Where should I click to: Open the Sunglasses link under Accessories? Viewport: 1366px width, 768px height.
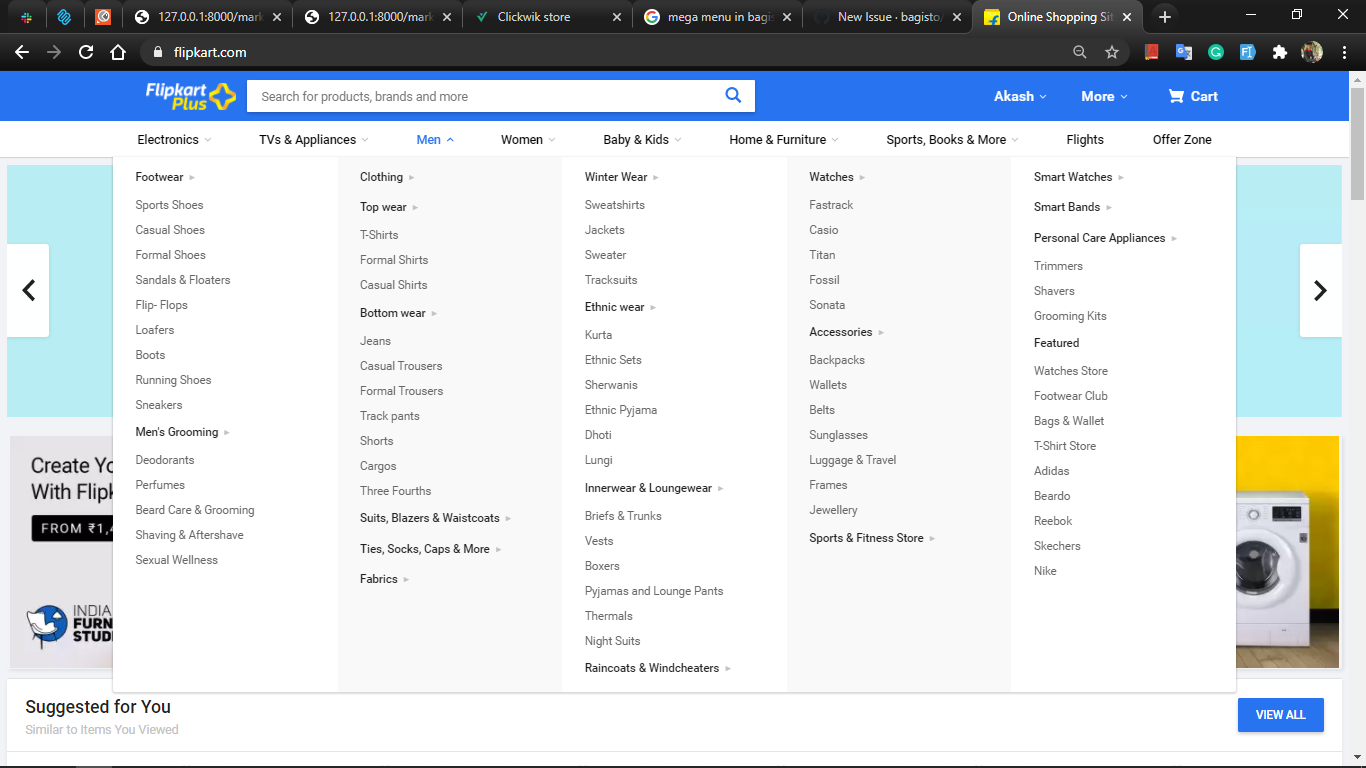coord(838,435)
